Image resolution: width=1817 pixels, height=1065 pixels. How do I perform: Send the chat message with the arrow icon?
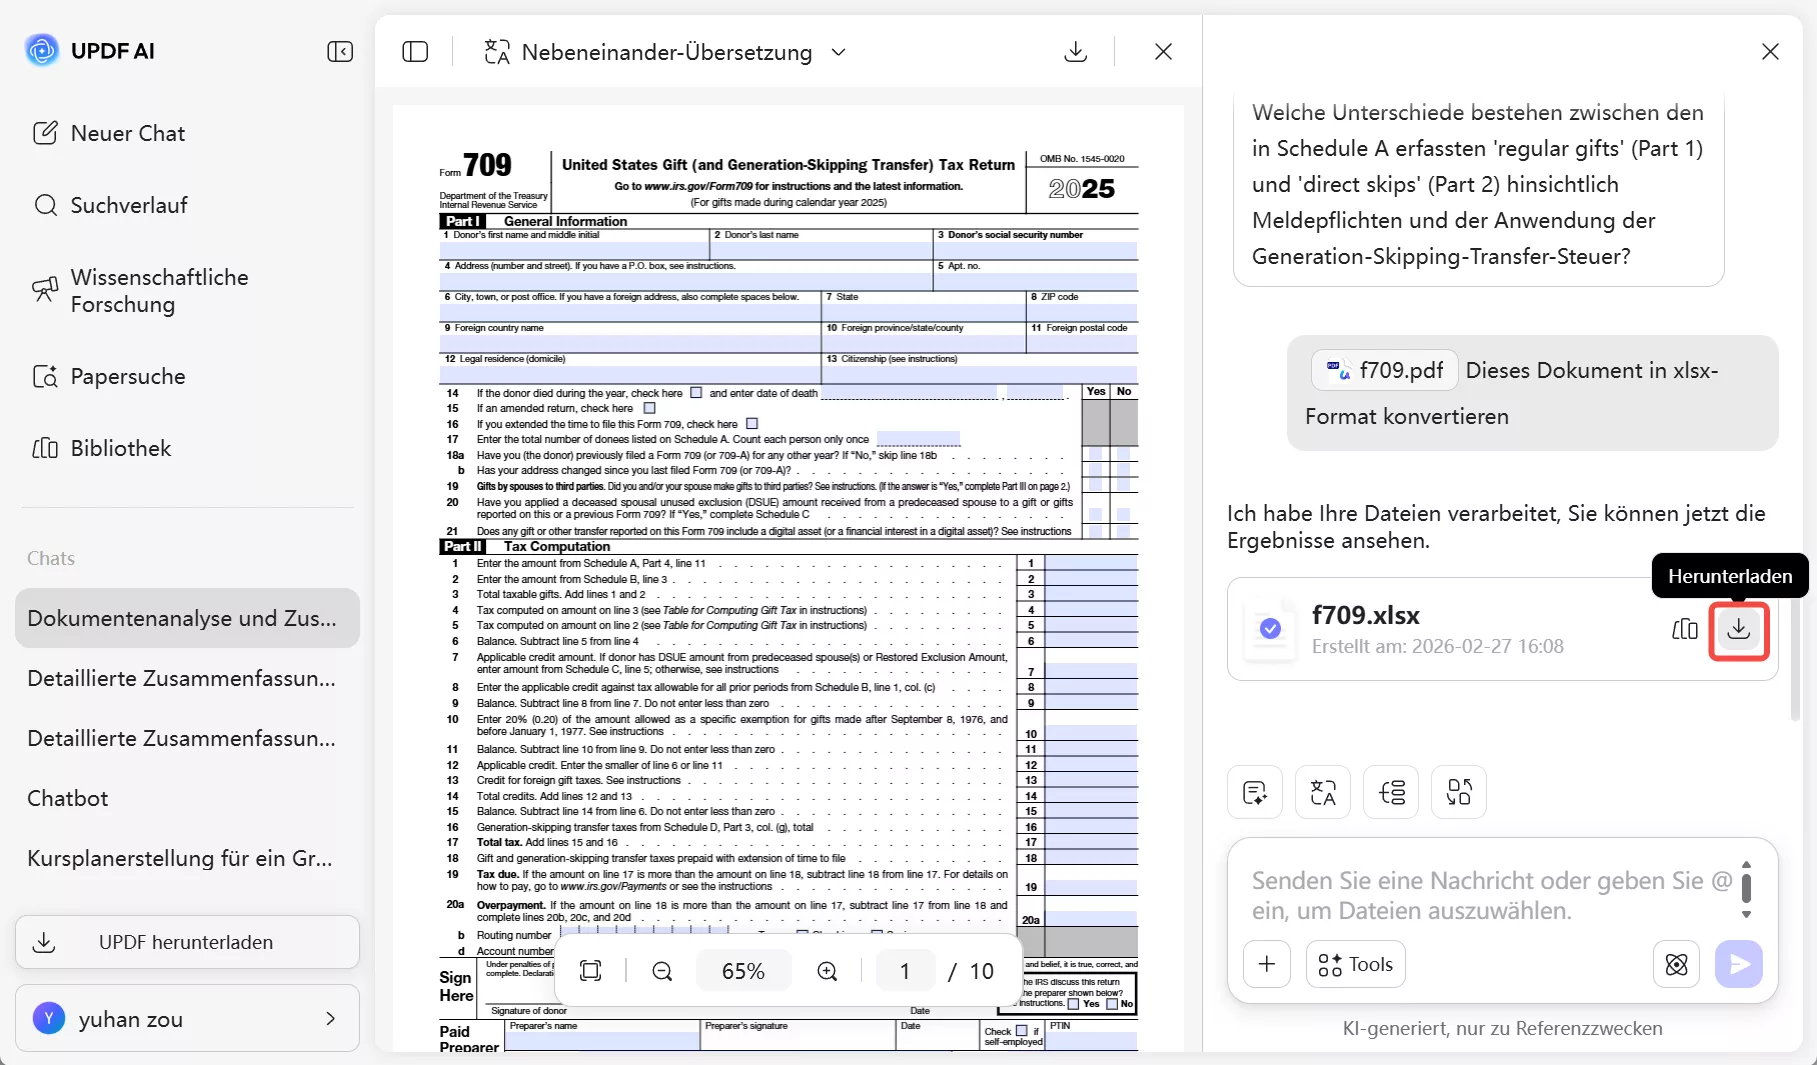coord(1739,964)
